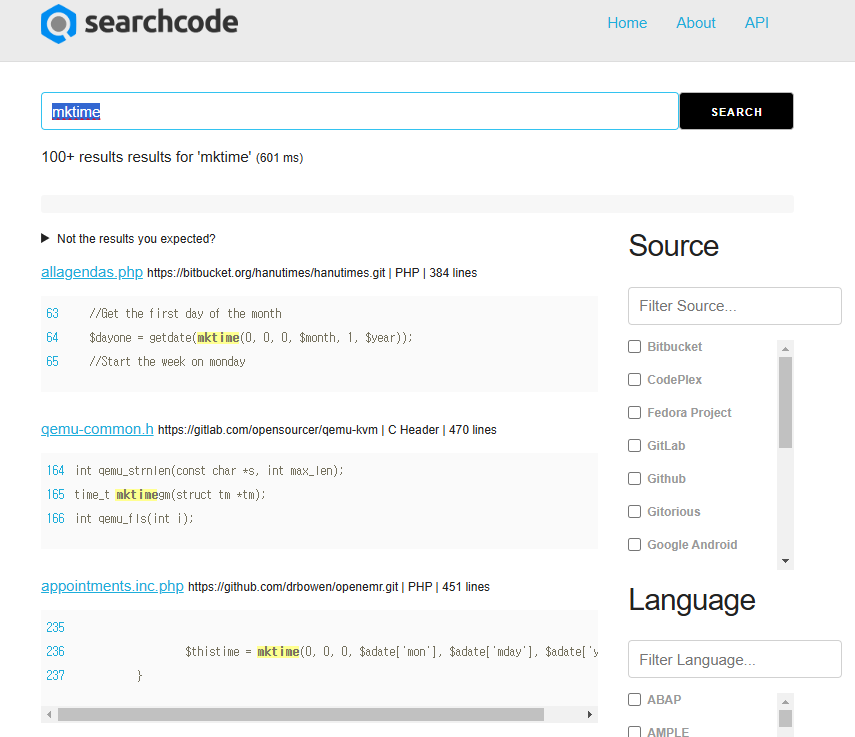855x737 pixels.
Task: Click the highlighted mktime in the mktimegm line
Action: click(x=137, y=495)
